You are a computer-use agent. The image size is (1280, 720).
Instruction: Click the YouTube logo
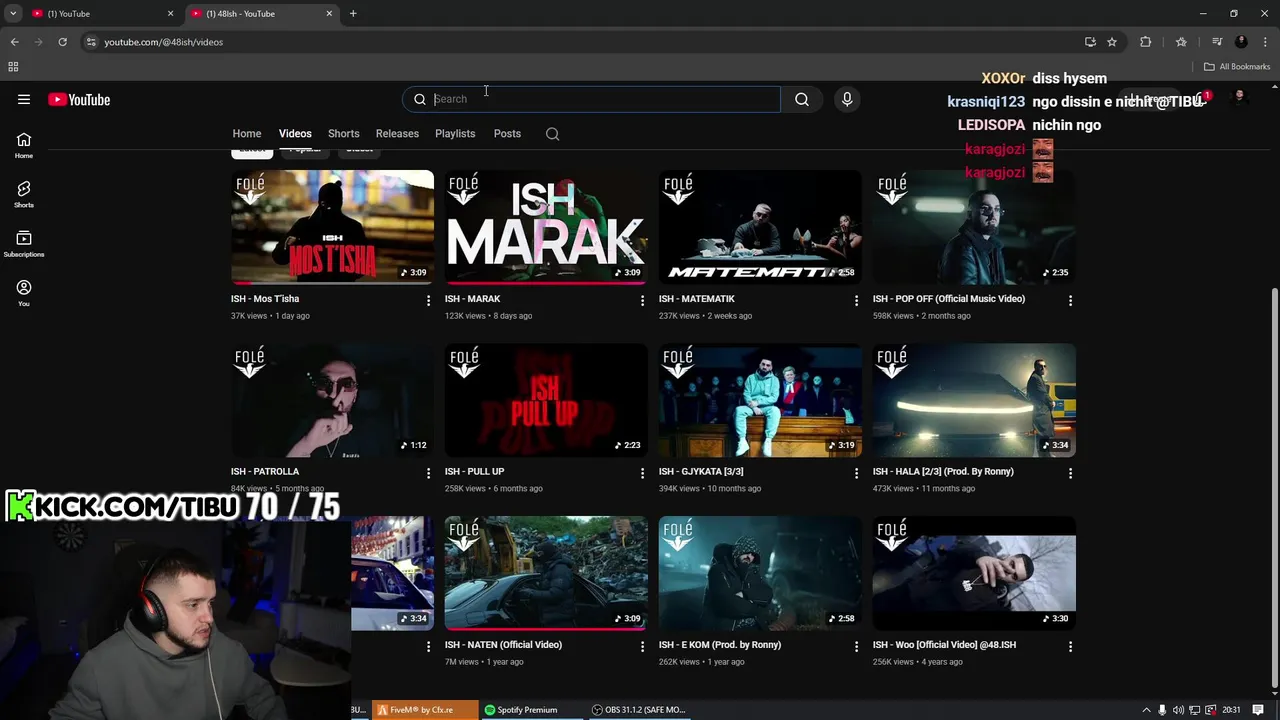point(79,100)
